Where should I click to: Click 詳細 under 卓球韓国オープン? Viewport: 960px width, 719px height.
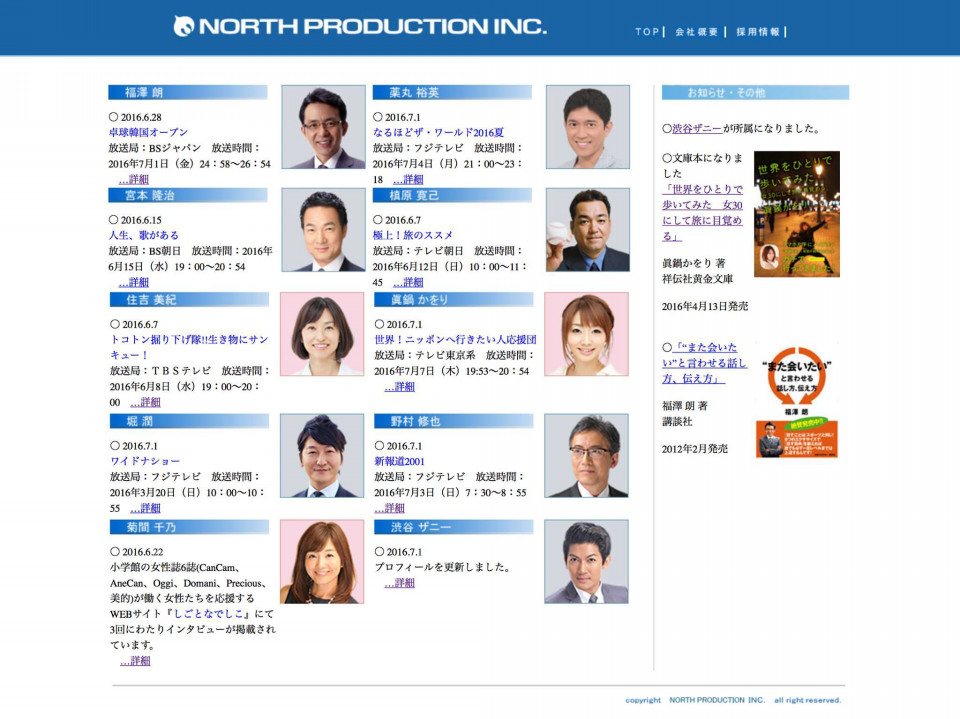coord(134,179)
